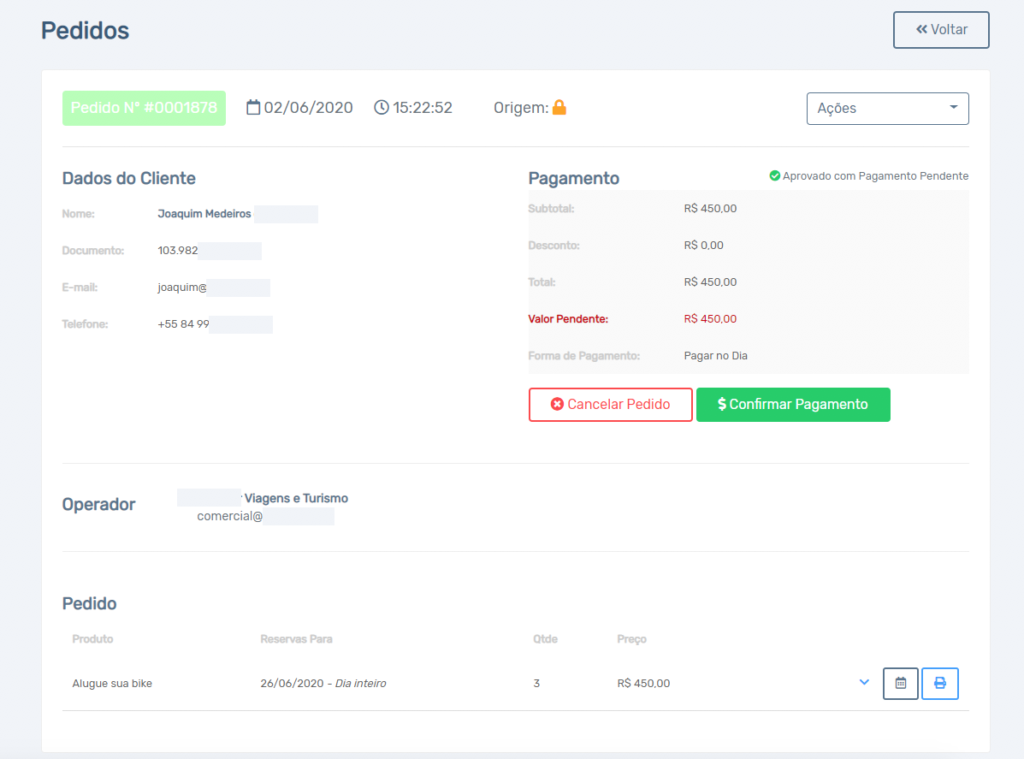Click the green approved check icon
Image resolution: width=1024 pixels, height=759 pixels.
pyautogui.click(x=775, y=176)
